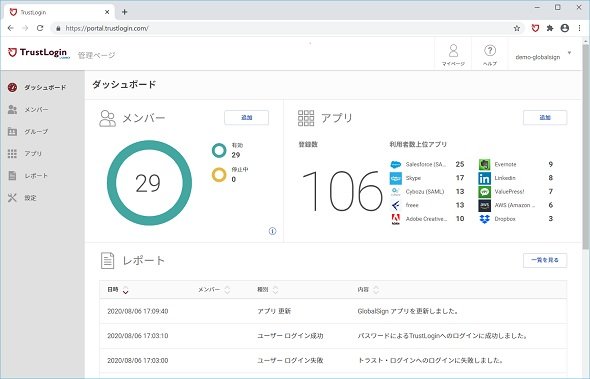
Task: Sort report table by メンバー column
Action: coord(227,290)
